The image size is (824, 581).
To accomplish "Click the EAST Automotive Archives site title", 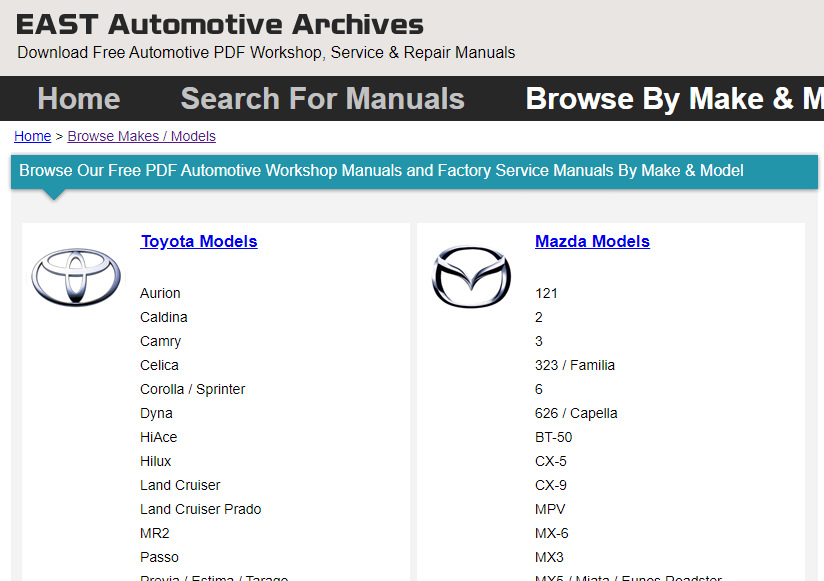I will (220, 25).
